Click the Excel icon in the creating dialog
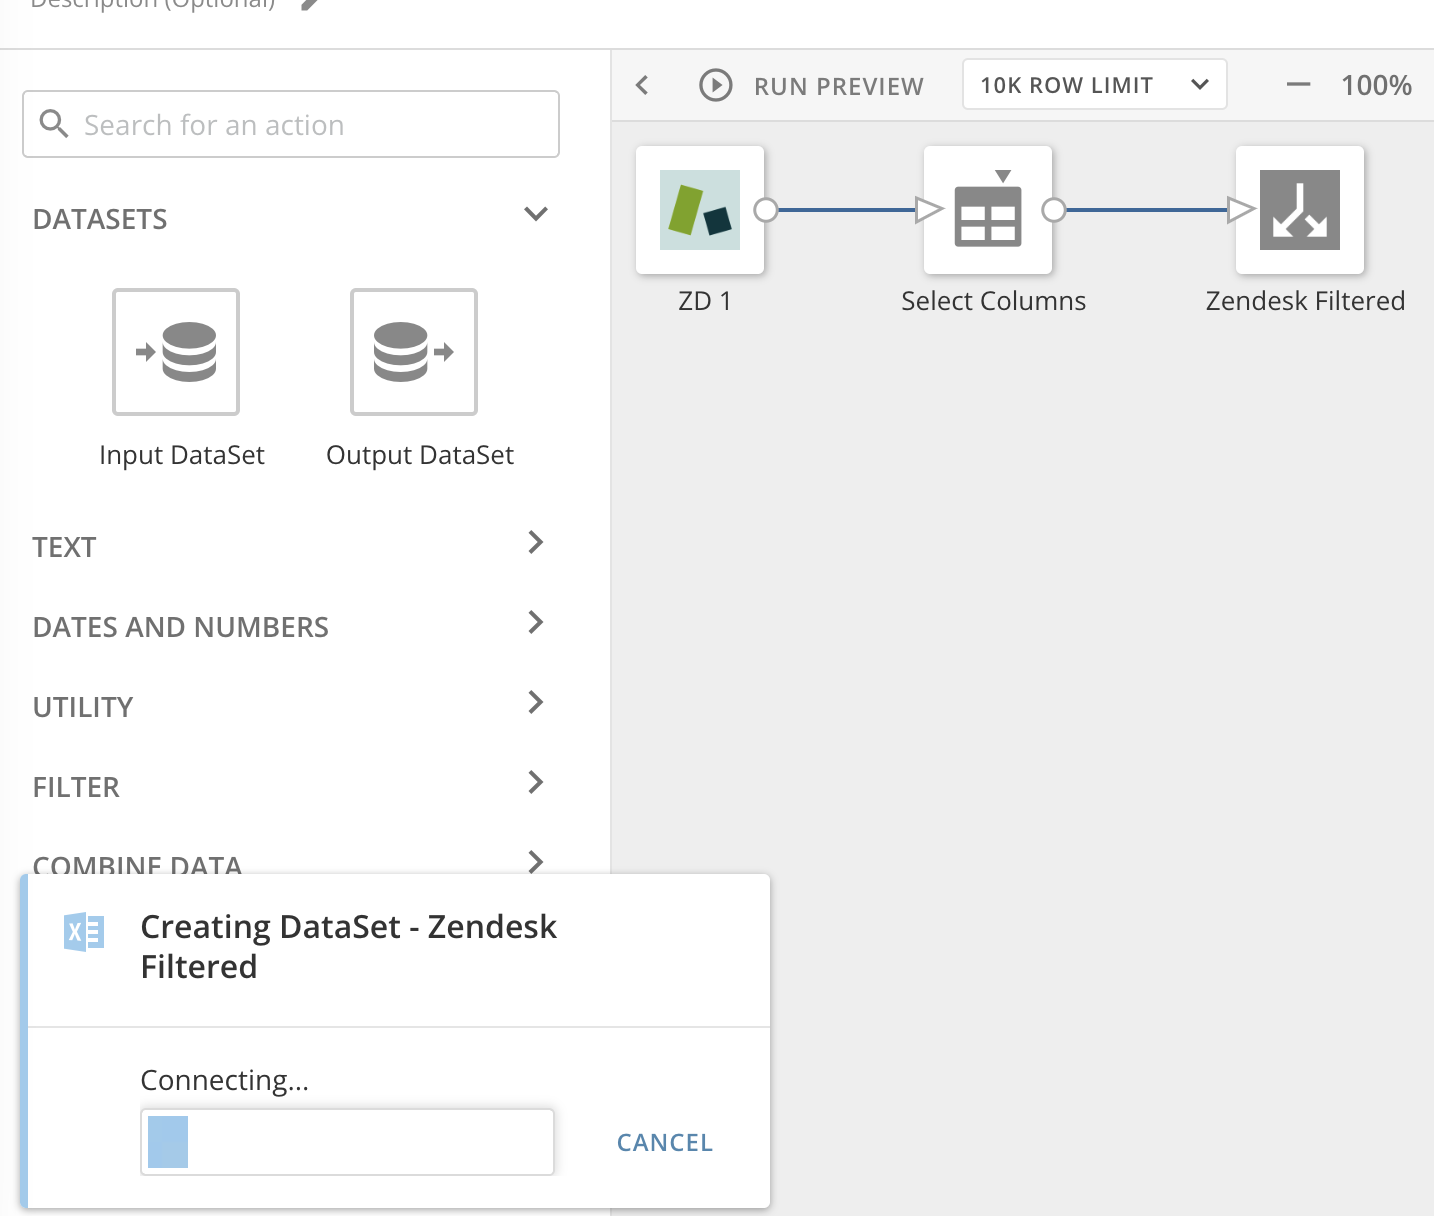 point(84,930)
